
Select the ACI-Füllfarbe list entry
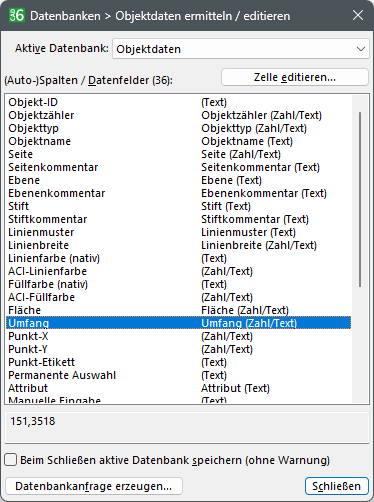(x=178, y=297)
